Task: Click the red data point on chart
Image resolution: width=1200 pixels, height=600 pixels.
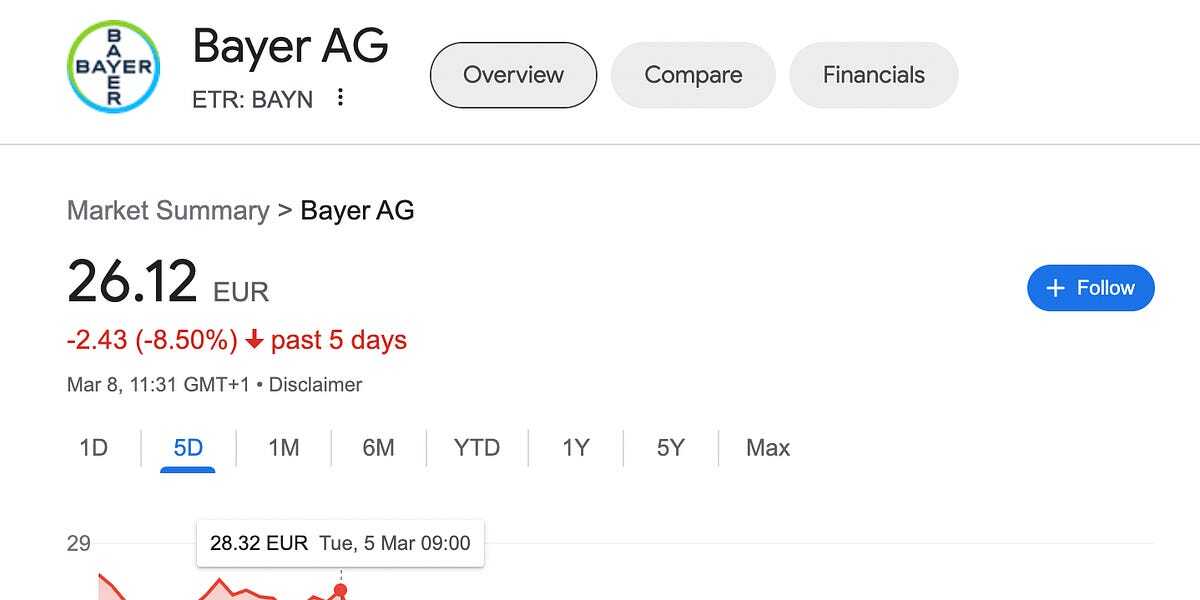Action: click(x=340, y=590)
